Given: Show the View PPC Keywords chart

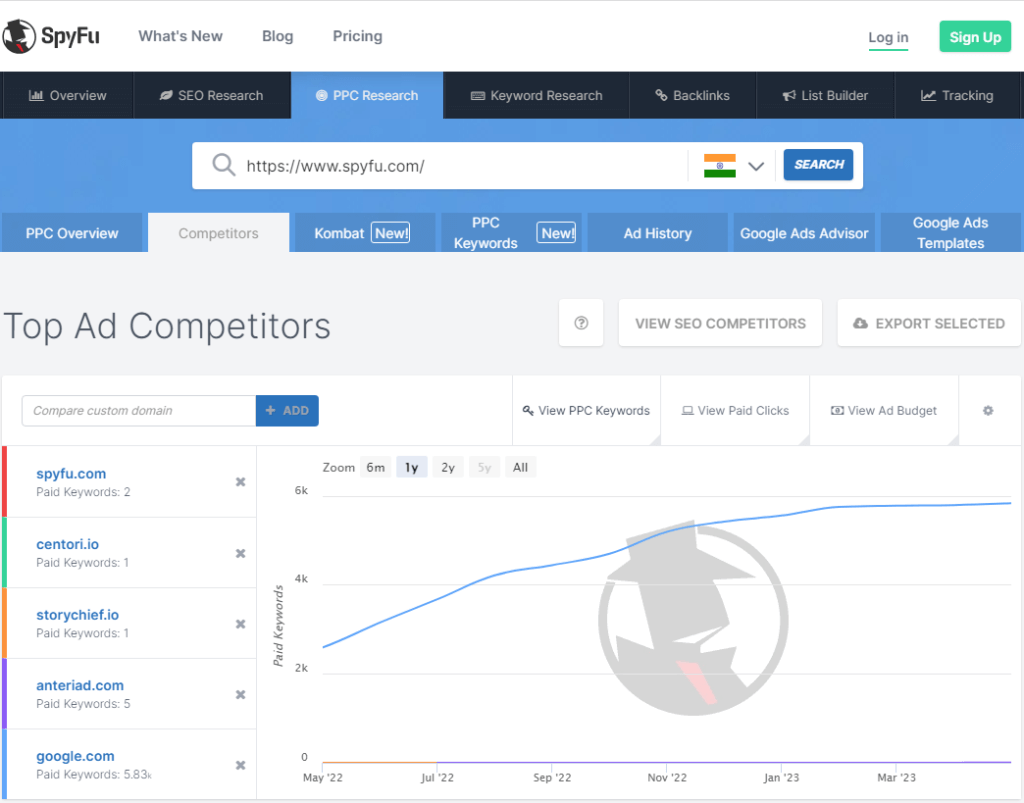Looking at the screenshot, I should click(x=586, y=410).
